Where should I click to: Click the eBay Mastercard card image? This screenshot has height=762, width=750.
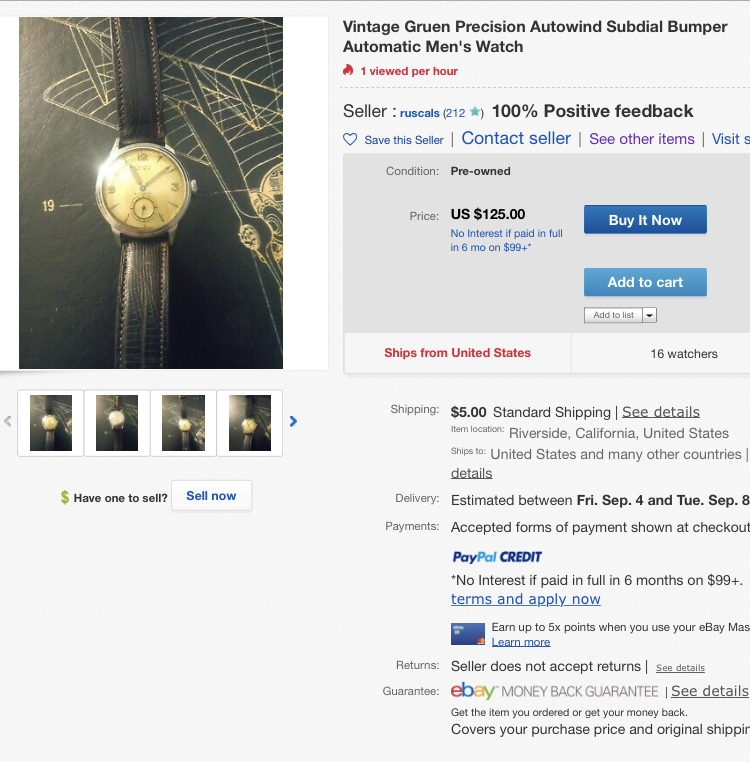point(468,634)
